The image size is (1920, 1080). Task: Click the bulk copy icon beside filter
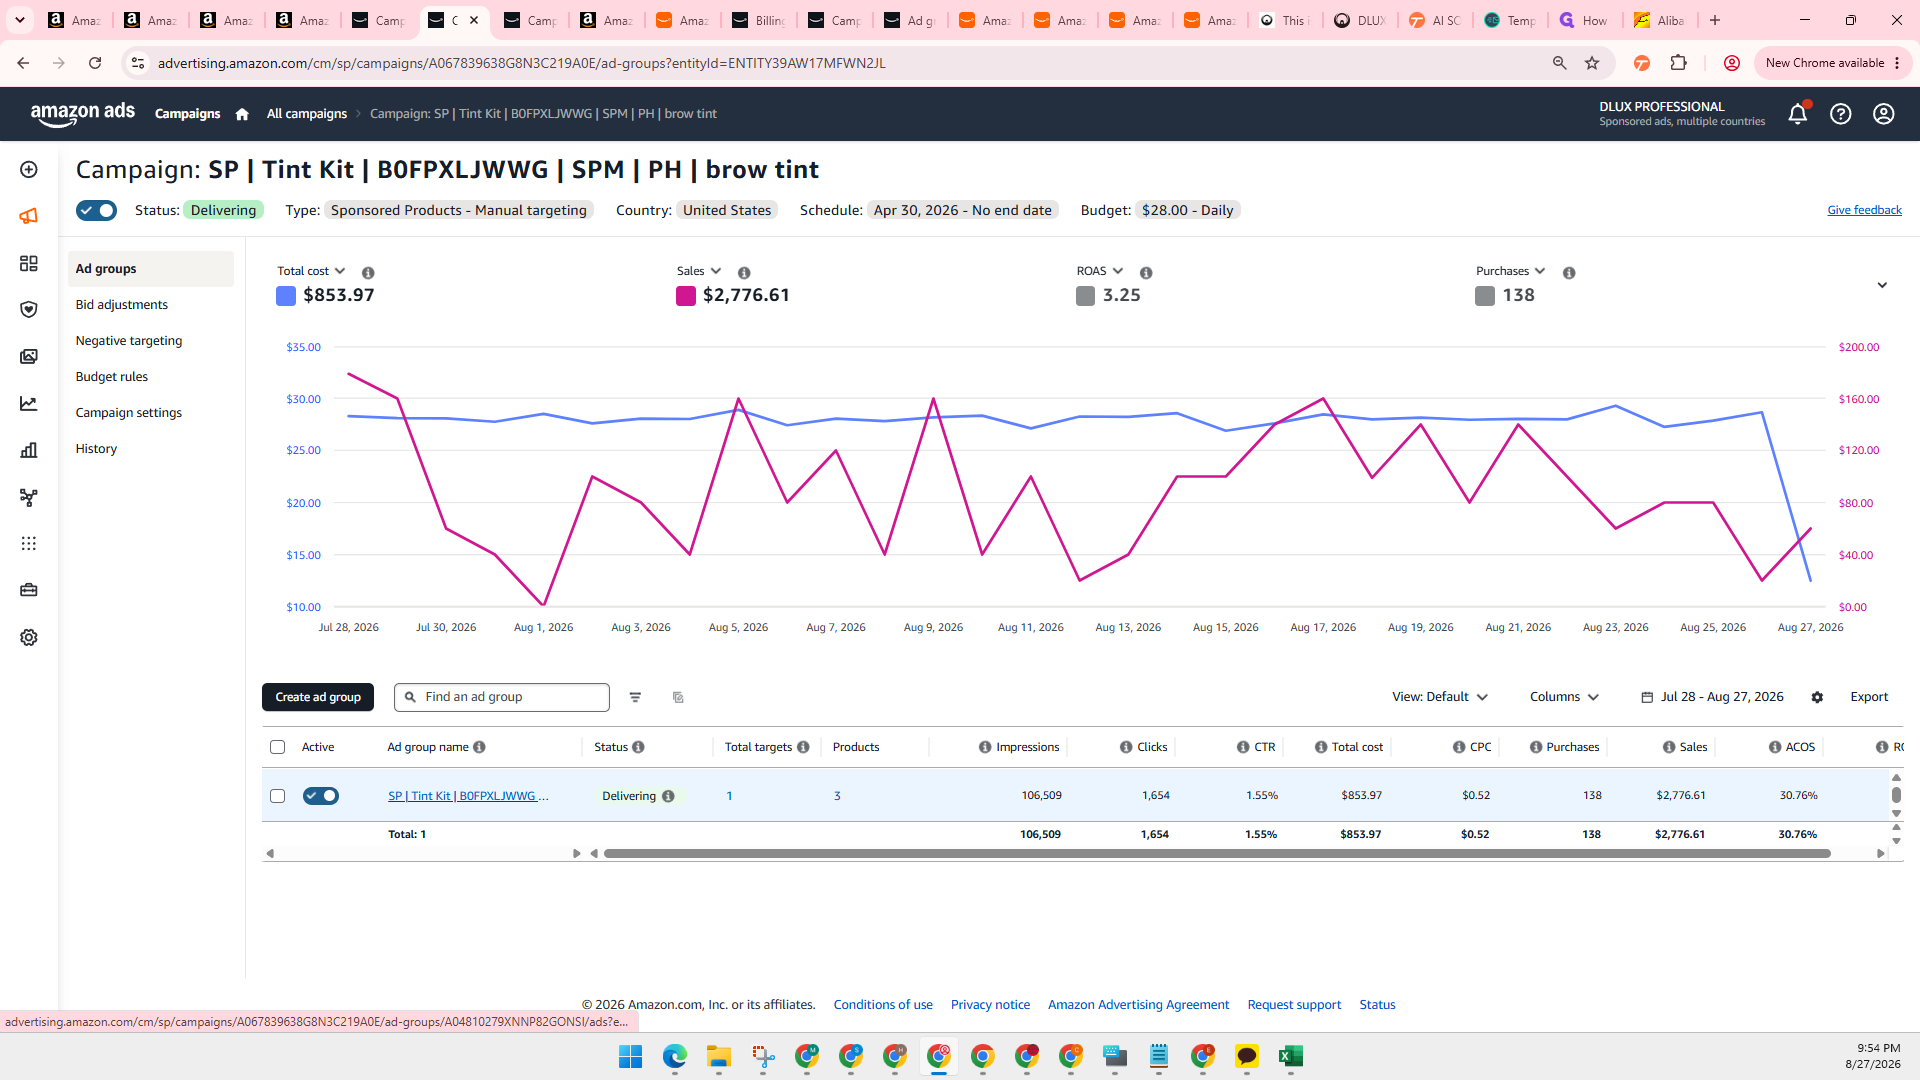coord(678,697)
